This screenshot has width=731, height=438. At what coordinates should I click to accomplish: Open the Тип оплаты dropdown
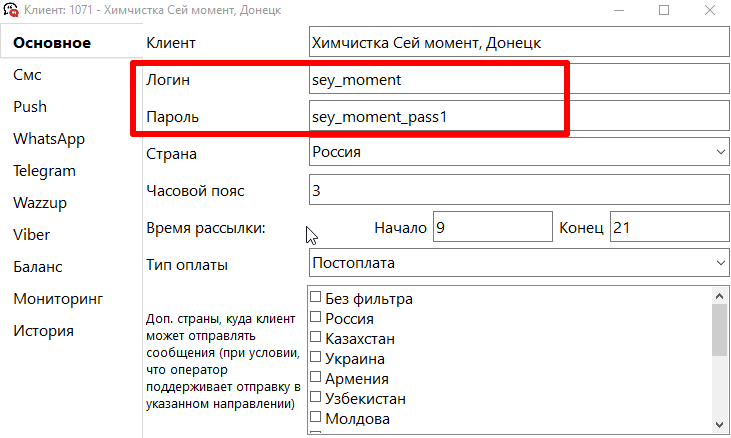(519, 263)
